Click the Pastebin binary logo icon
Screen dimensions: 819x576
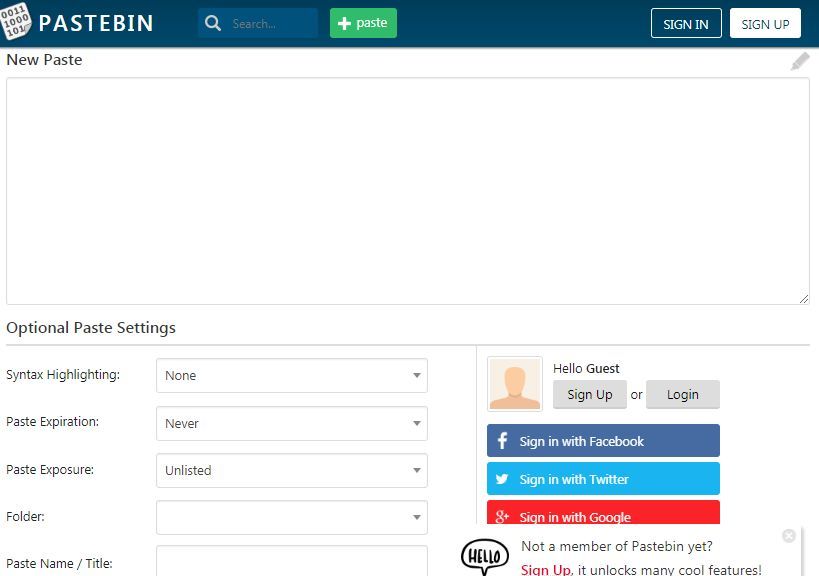click(x=17, y=22)
